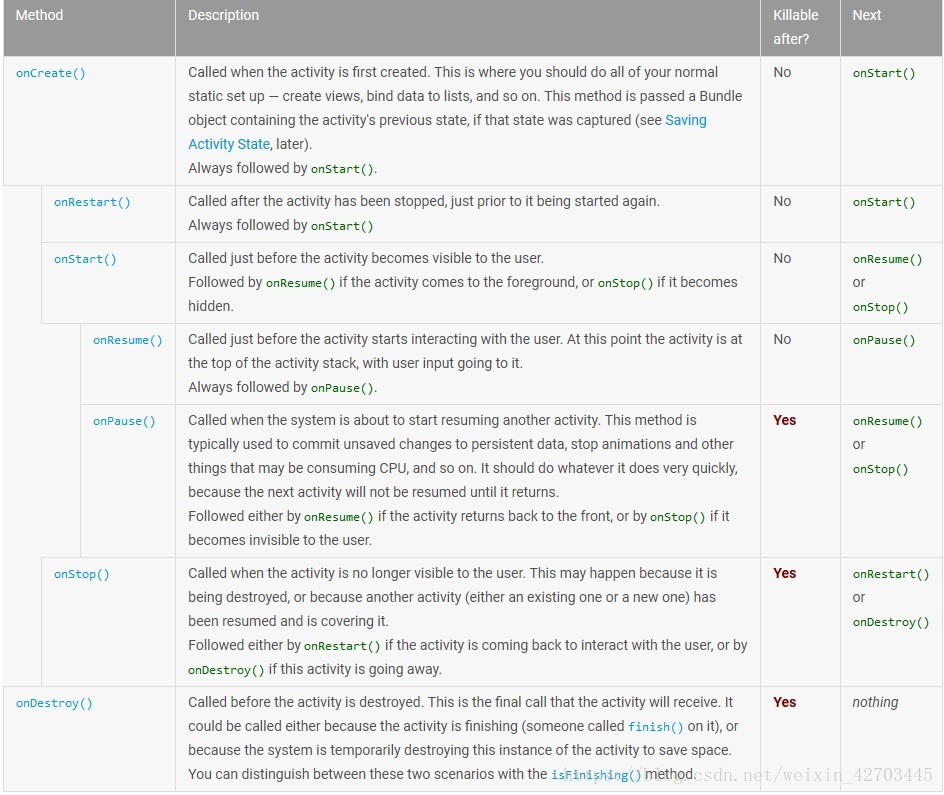
Task: Click 'or' in Next column of onStart() row
Action: [859, 282]
